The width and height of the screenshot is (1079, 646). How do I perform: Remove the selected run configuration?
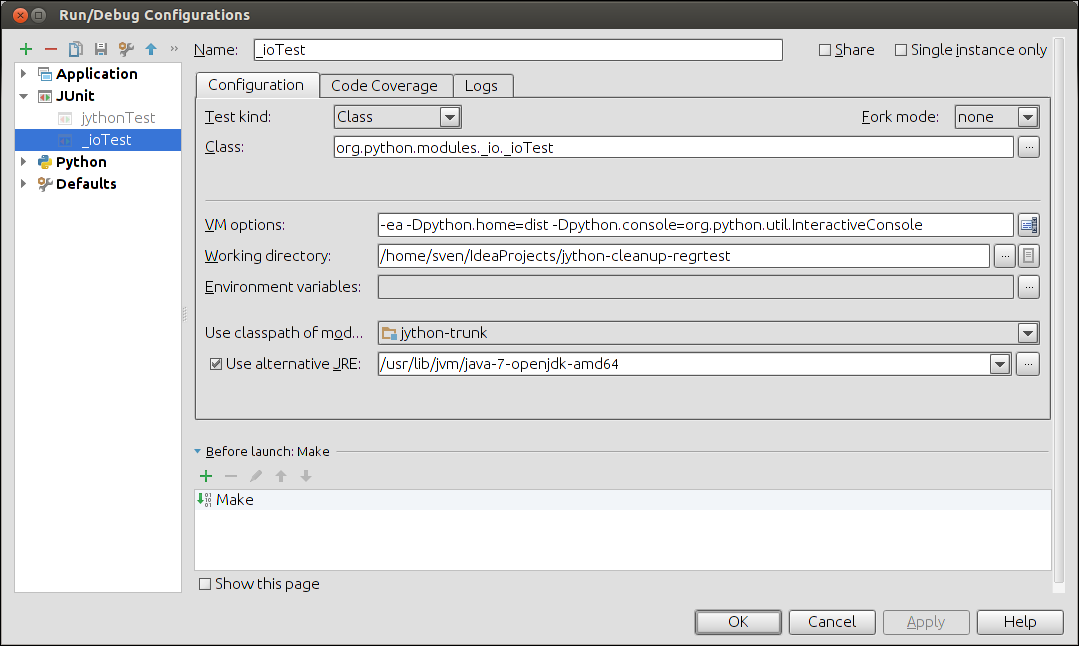pyautogui.click(x=50, y=49)
